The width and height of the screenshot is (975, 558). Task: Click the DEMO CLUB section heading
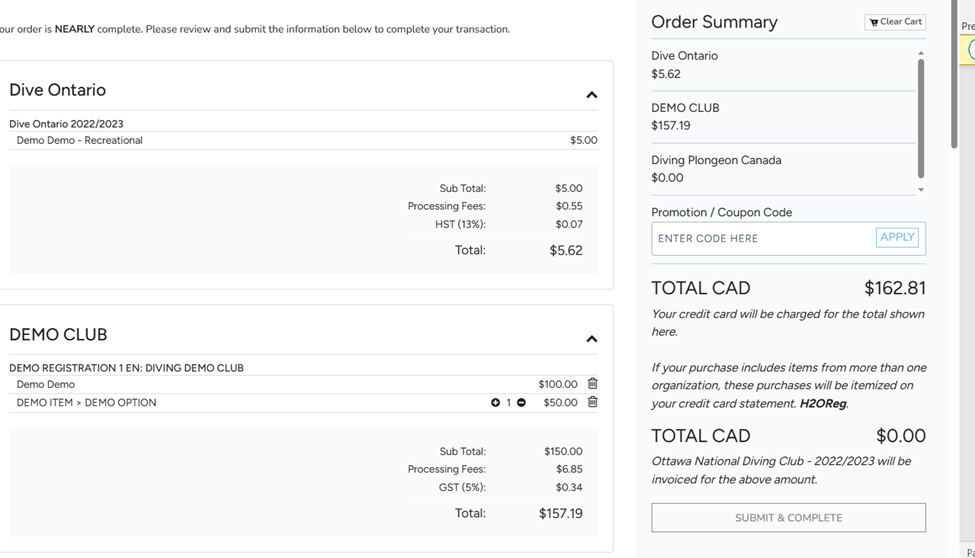coord(58,335)
